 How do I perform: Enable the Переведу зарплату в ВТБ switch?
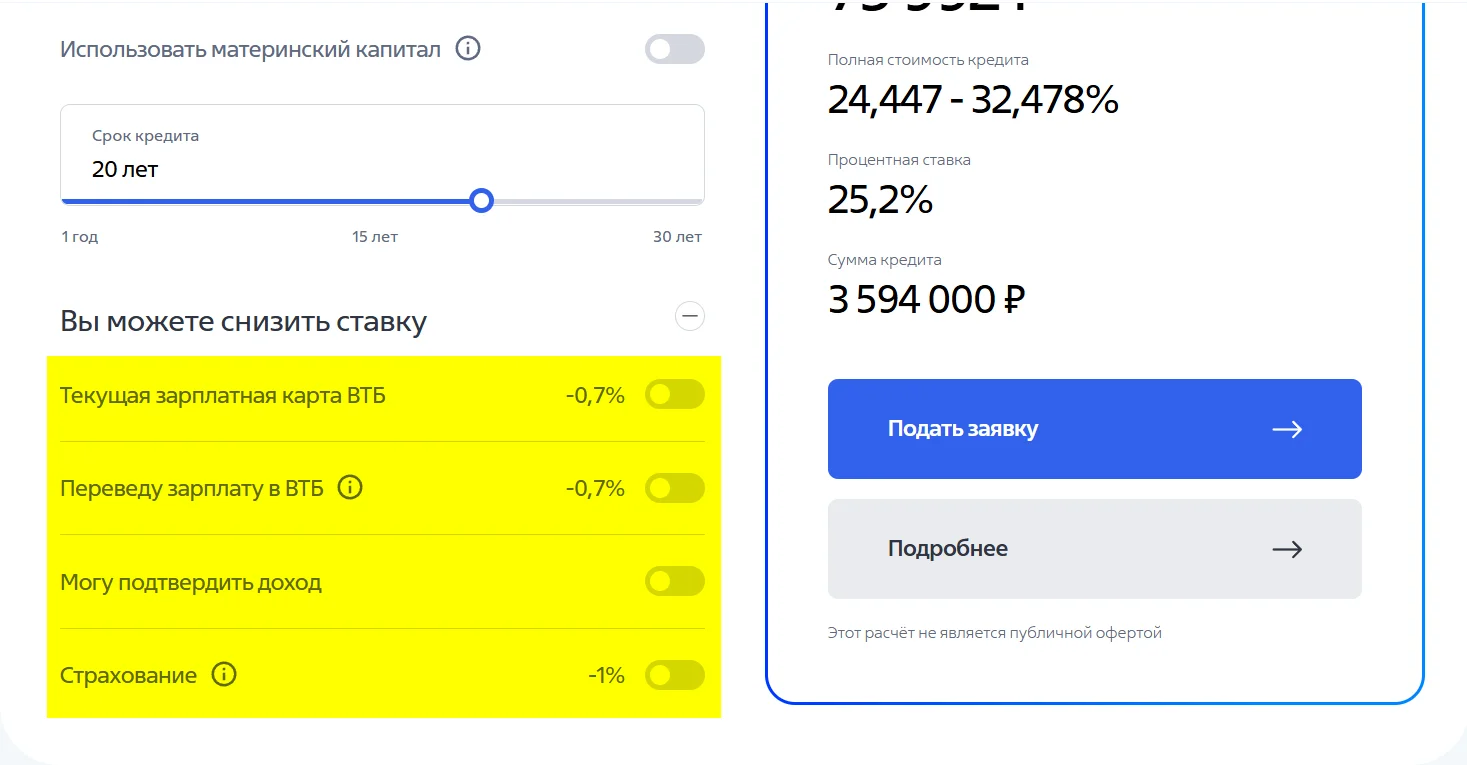coord(674,487)
